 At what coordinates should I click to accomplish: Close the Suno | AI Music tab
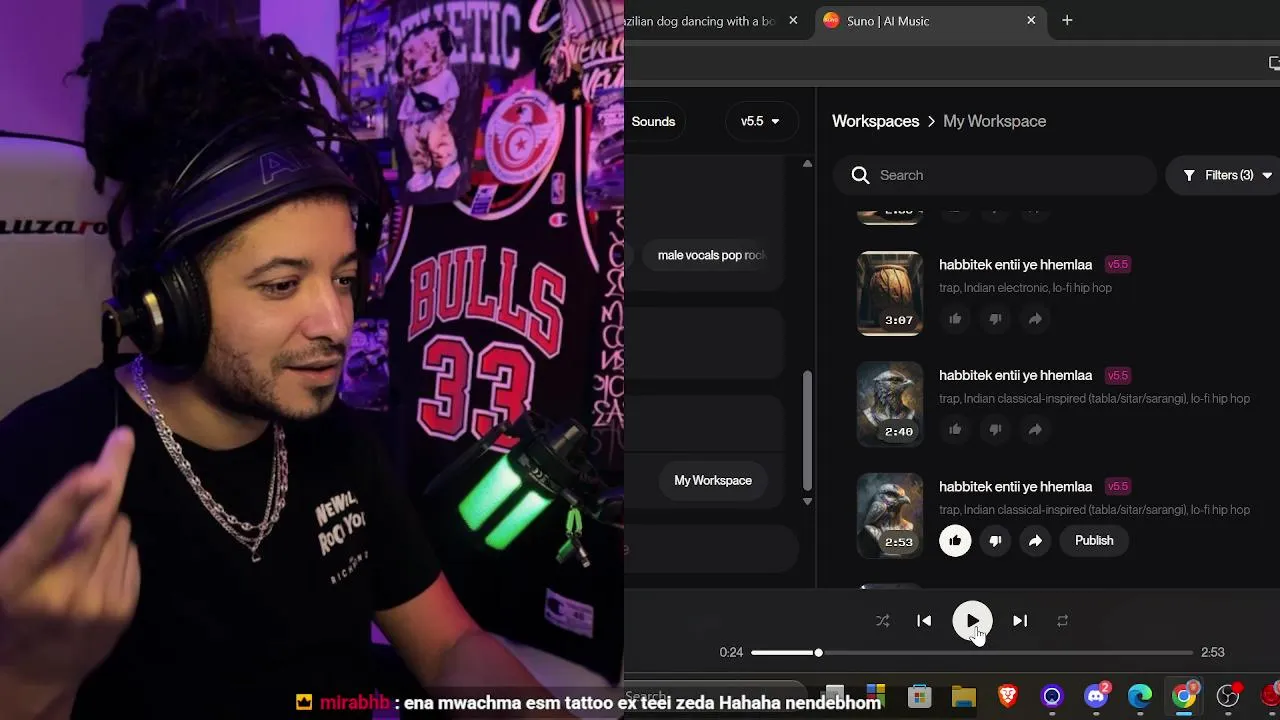coord(1031,21)
